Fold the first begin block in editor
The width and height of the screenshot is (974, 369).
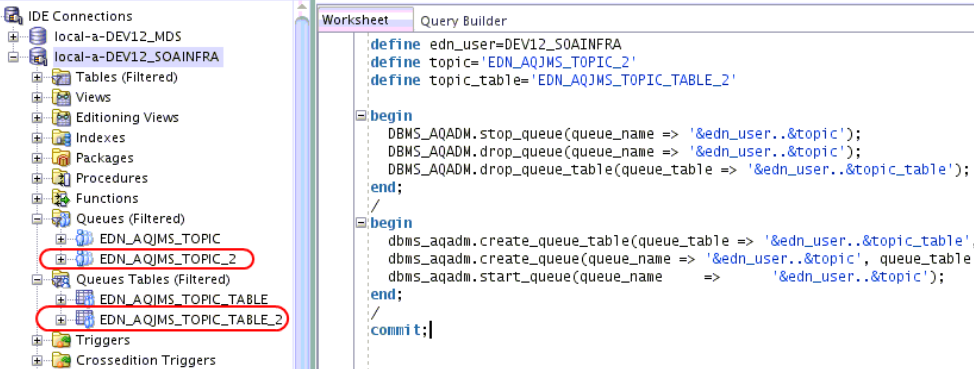(x=361, y=116)
